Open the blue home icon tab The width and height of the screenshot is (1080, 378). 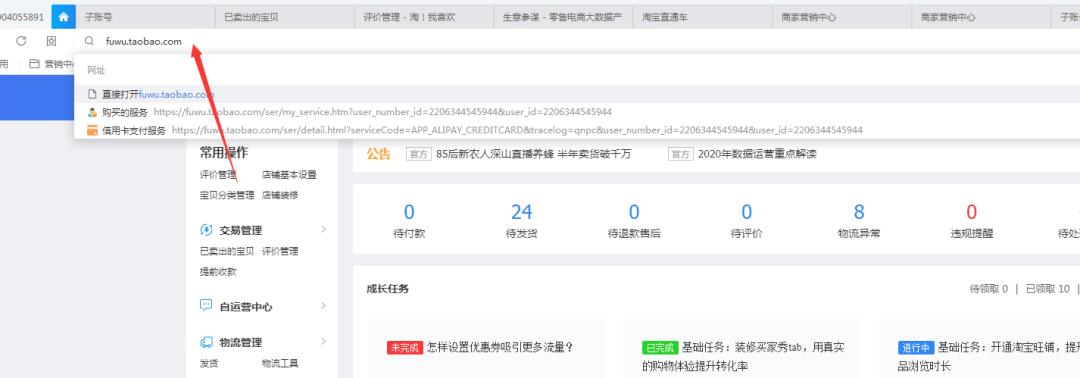[63, 17]
